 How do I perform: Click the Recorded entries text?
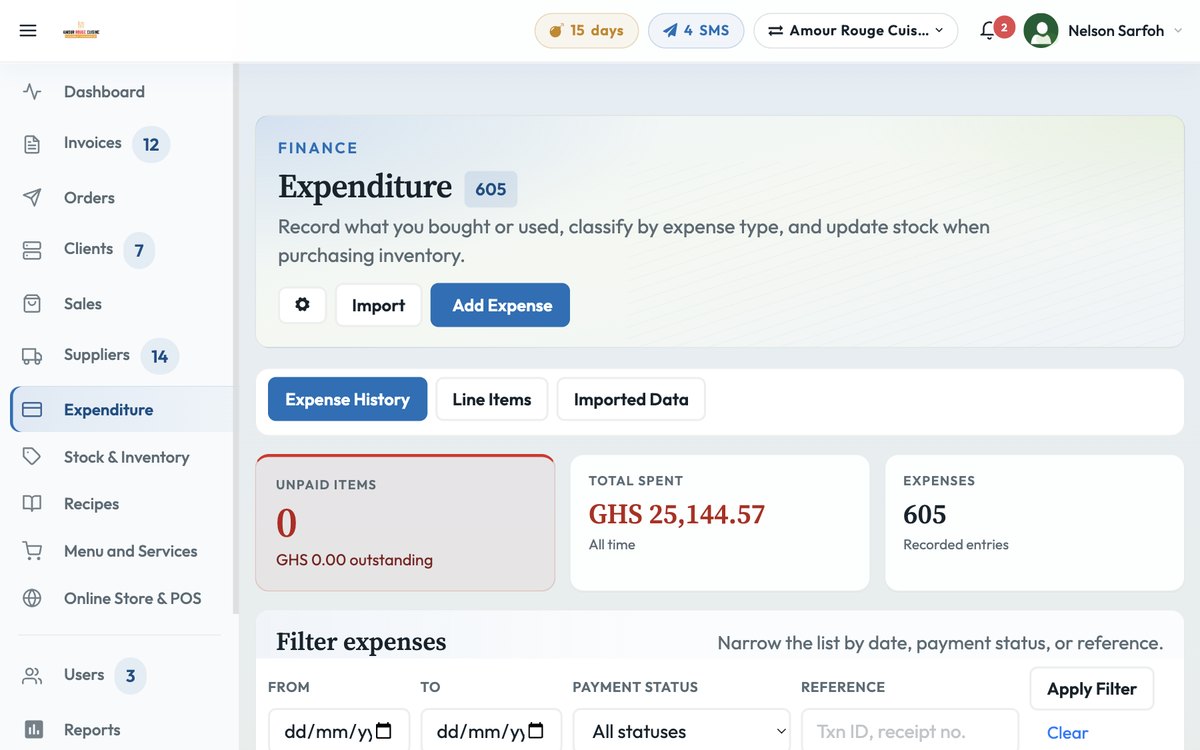click(x=956, y=545)
